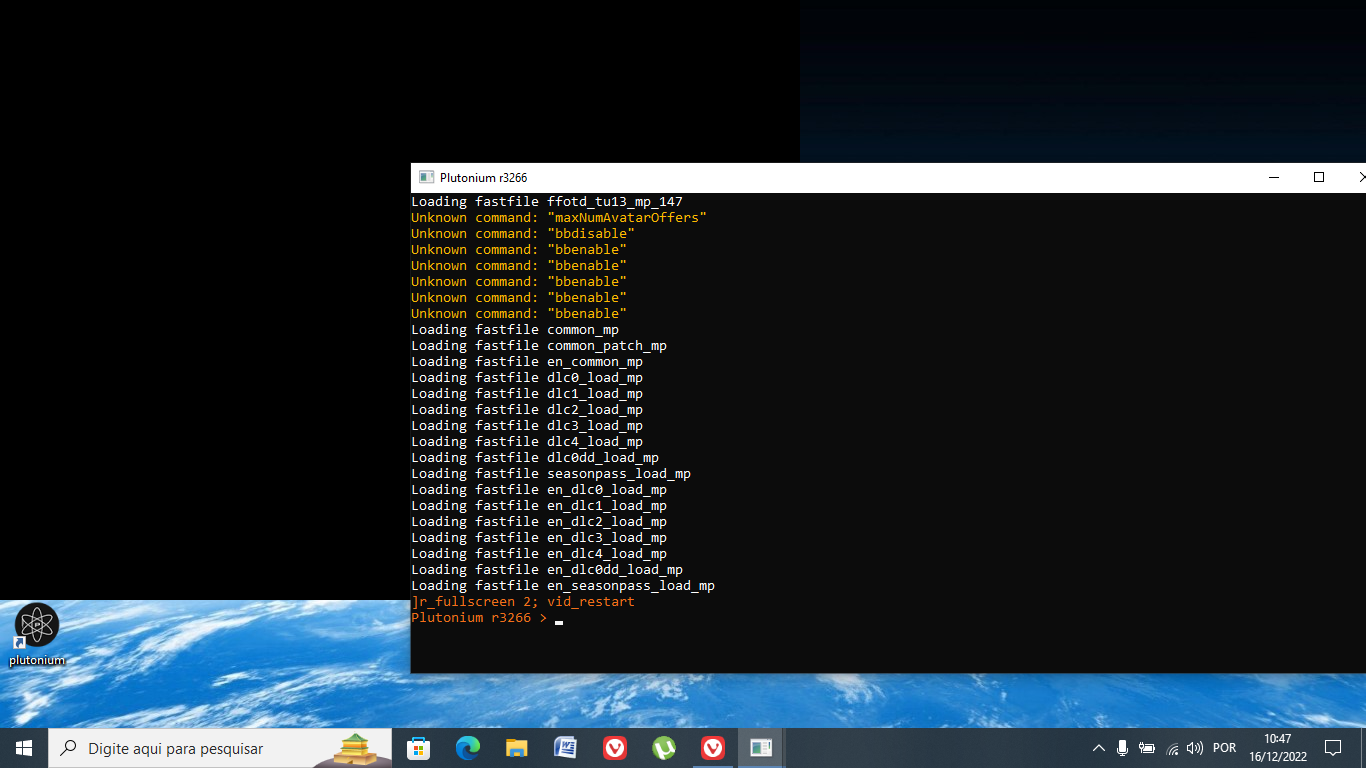1366x768 pixels.
Task: Click the line 'Loading fastfile common_mp'
Action: click(515, 330)
